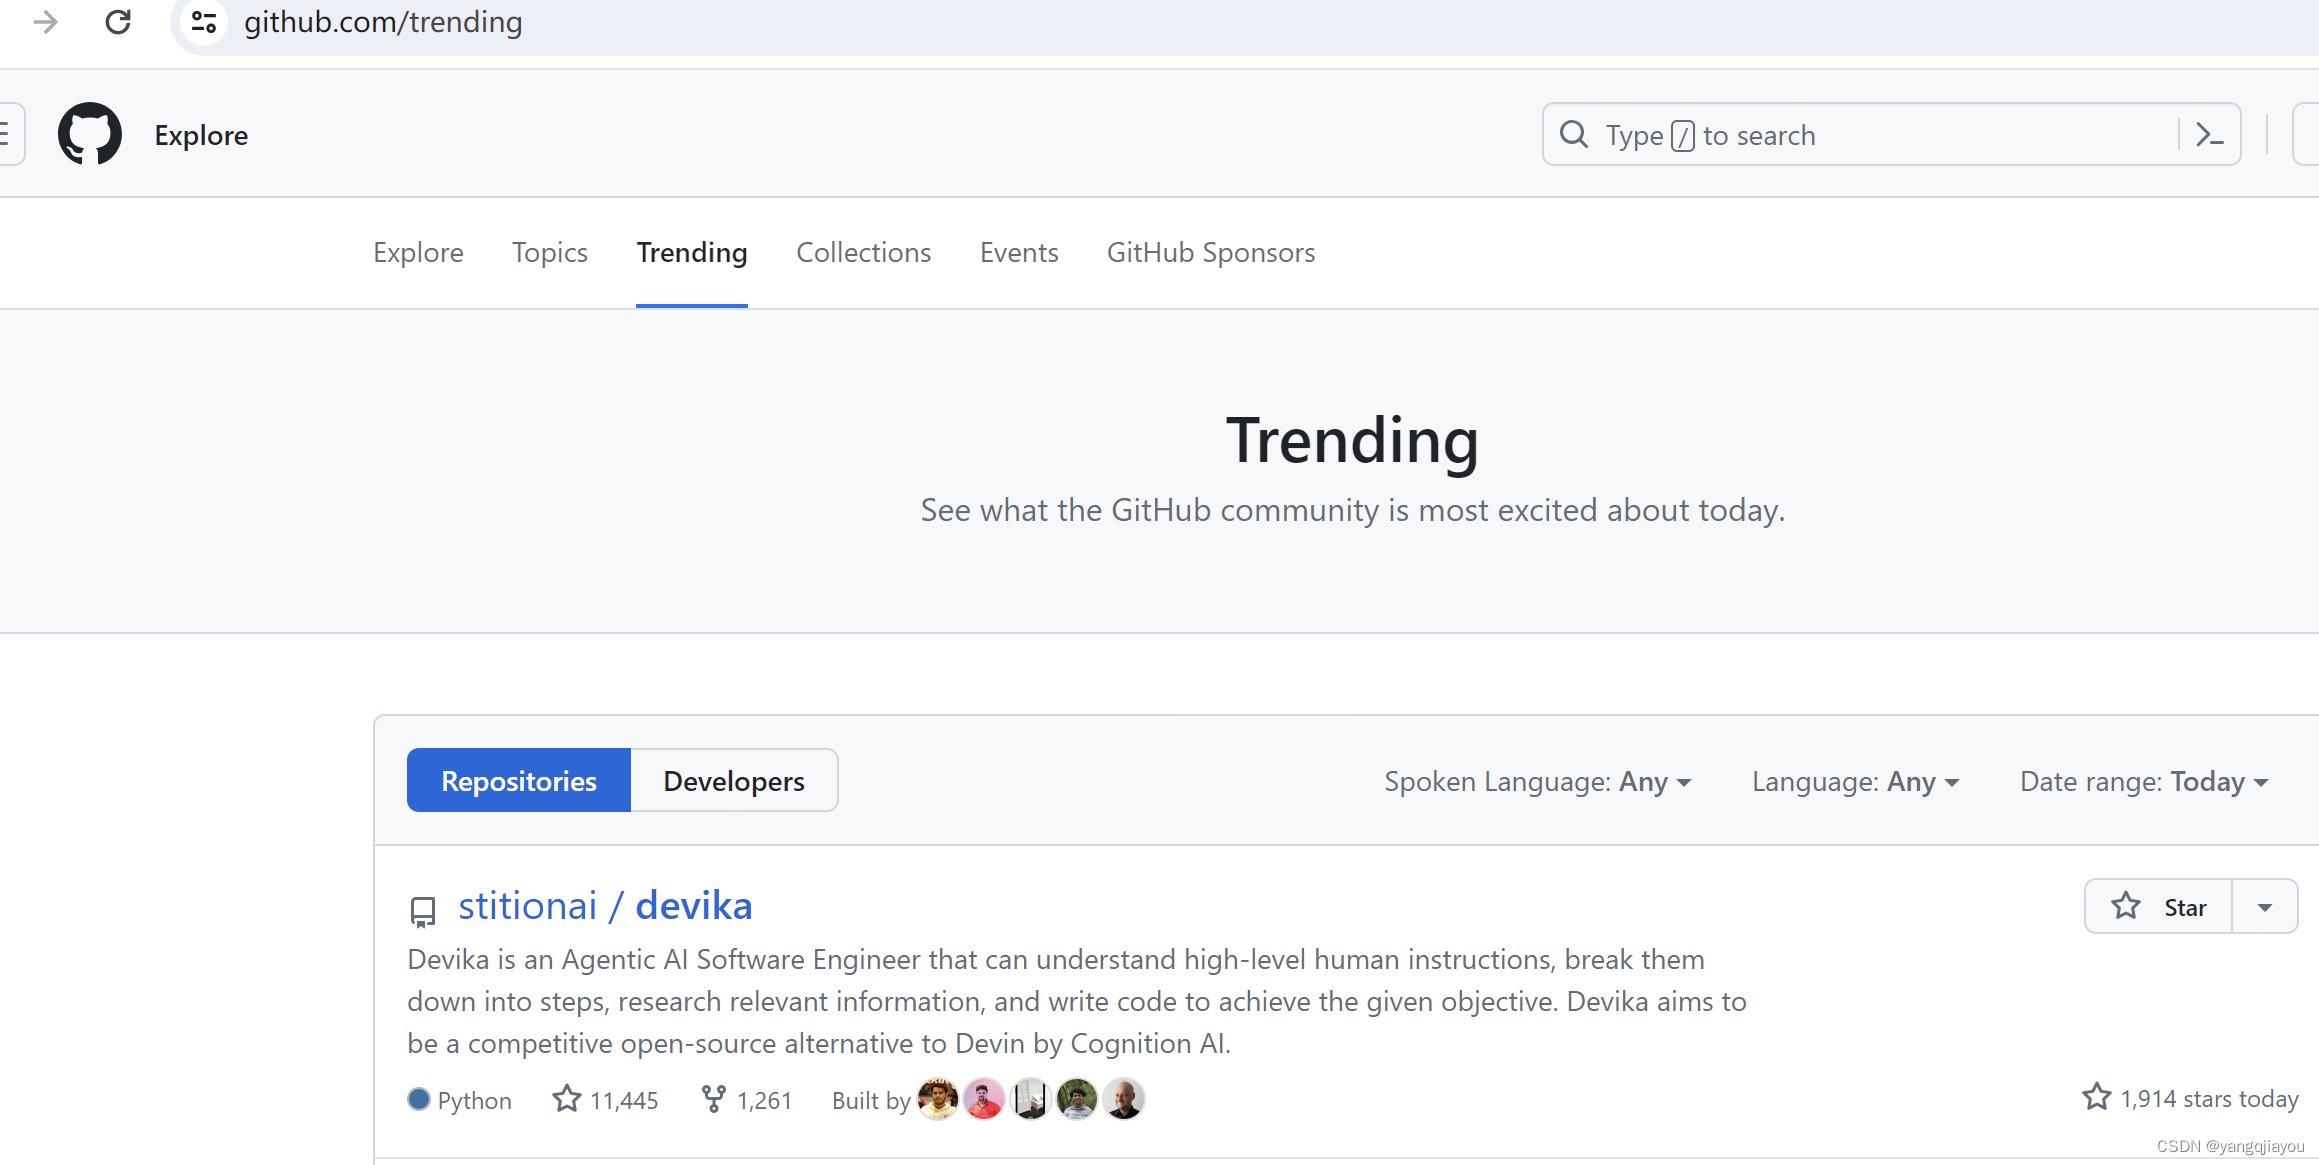
Task: Open the stitionai / devika repository link
Action: tap(605, 905)
